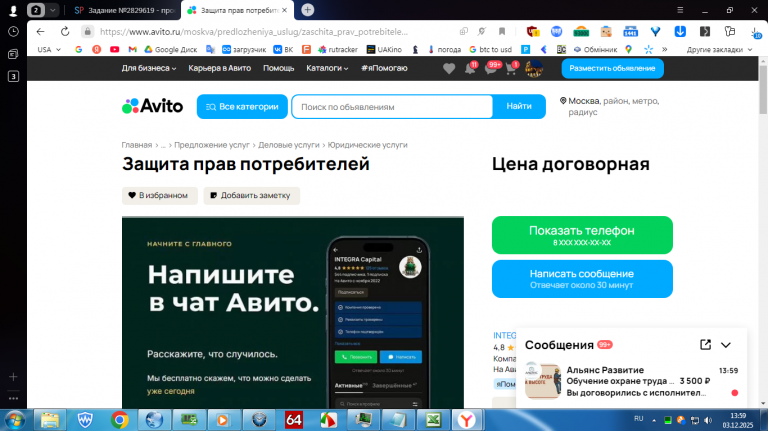Screen dimensions: 768x431
Task: Open tab counter showing 3 in sidebar
Action: (13, 76)
